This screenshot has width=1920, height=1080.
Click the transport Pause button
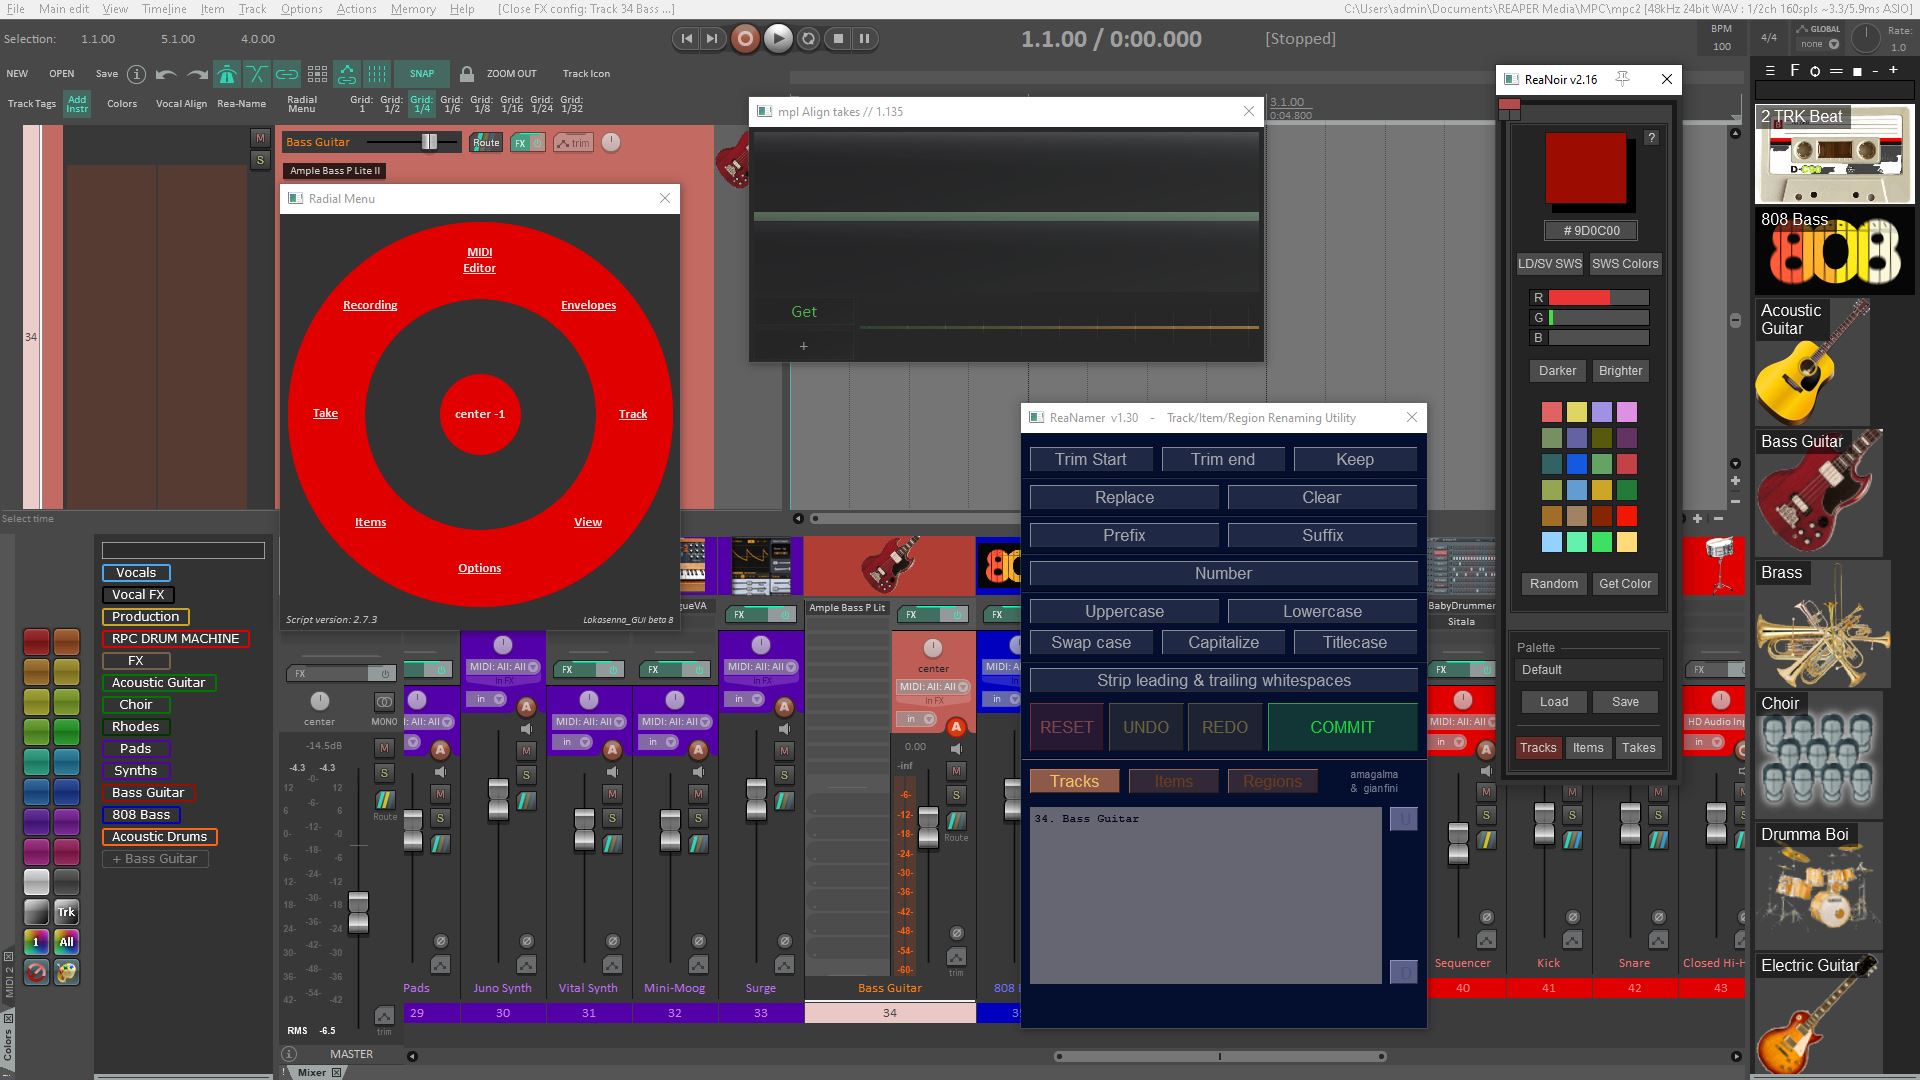pyautogui.click(x=865, y=39)
